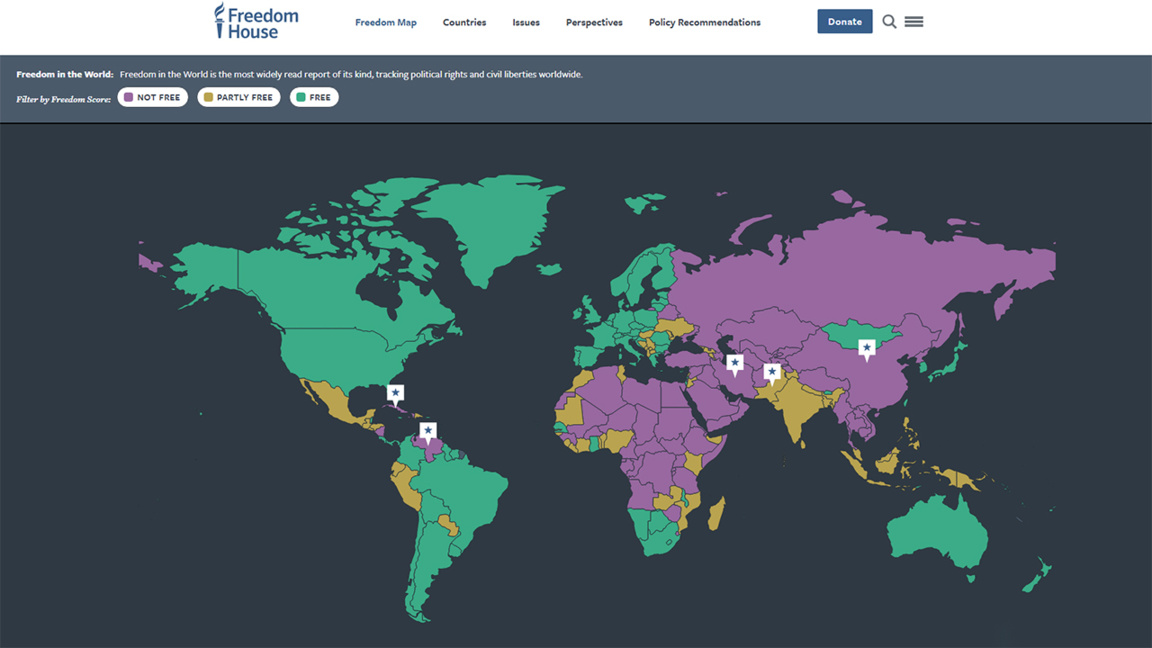Click the star marker over Venezuela
The image size is (1152, 648).
[x=428, y=431]
